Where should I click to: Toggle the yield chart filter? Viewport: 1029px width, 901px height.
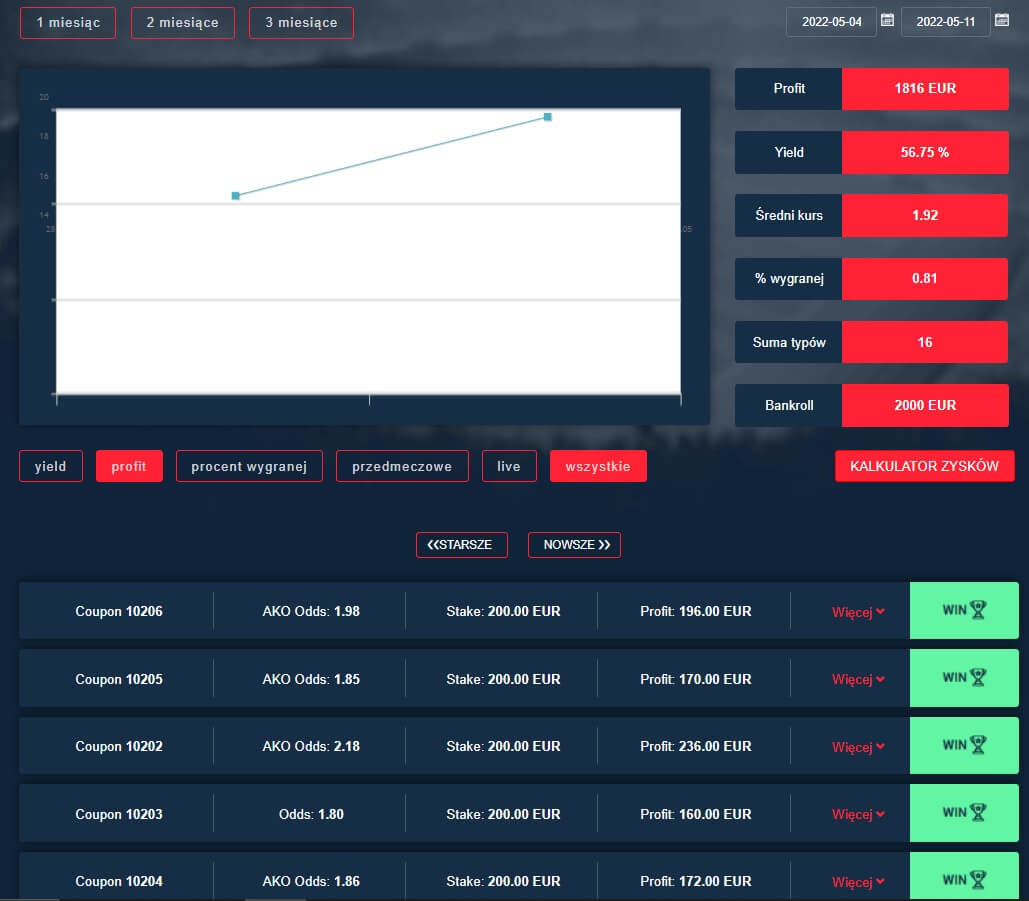51,466
